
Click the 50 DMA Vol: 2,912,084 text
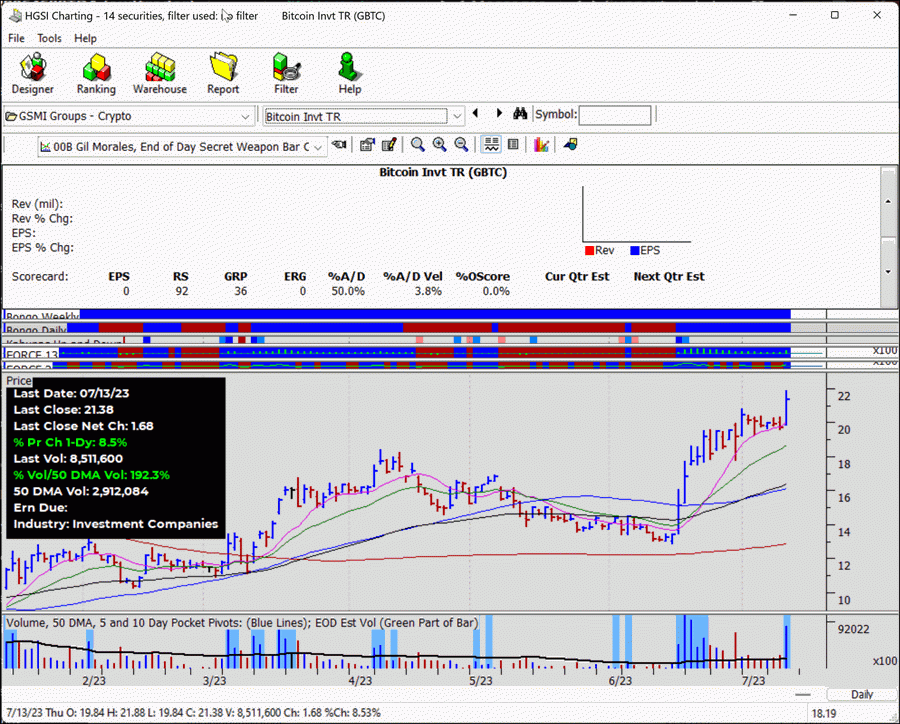[x=80, y=491]
